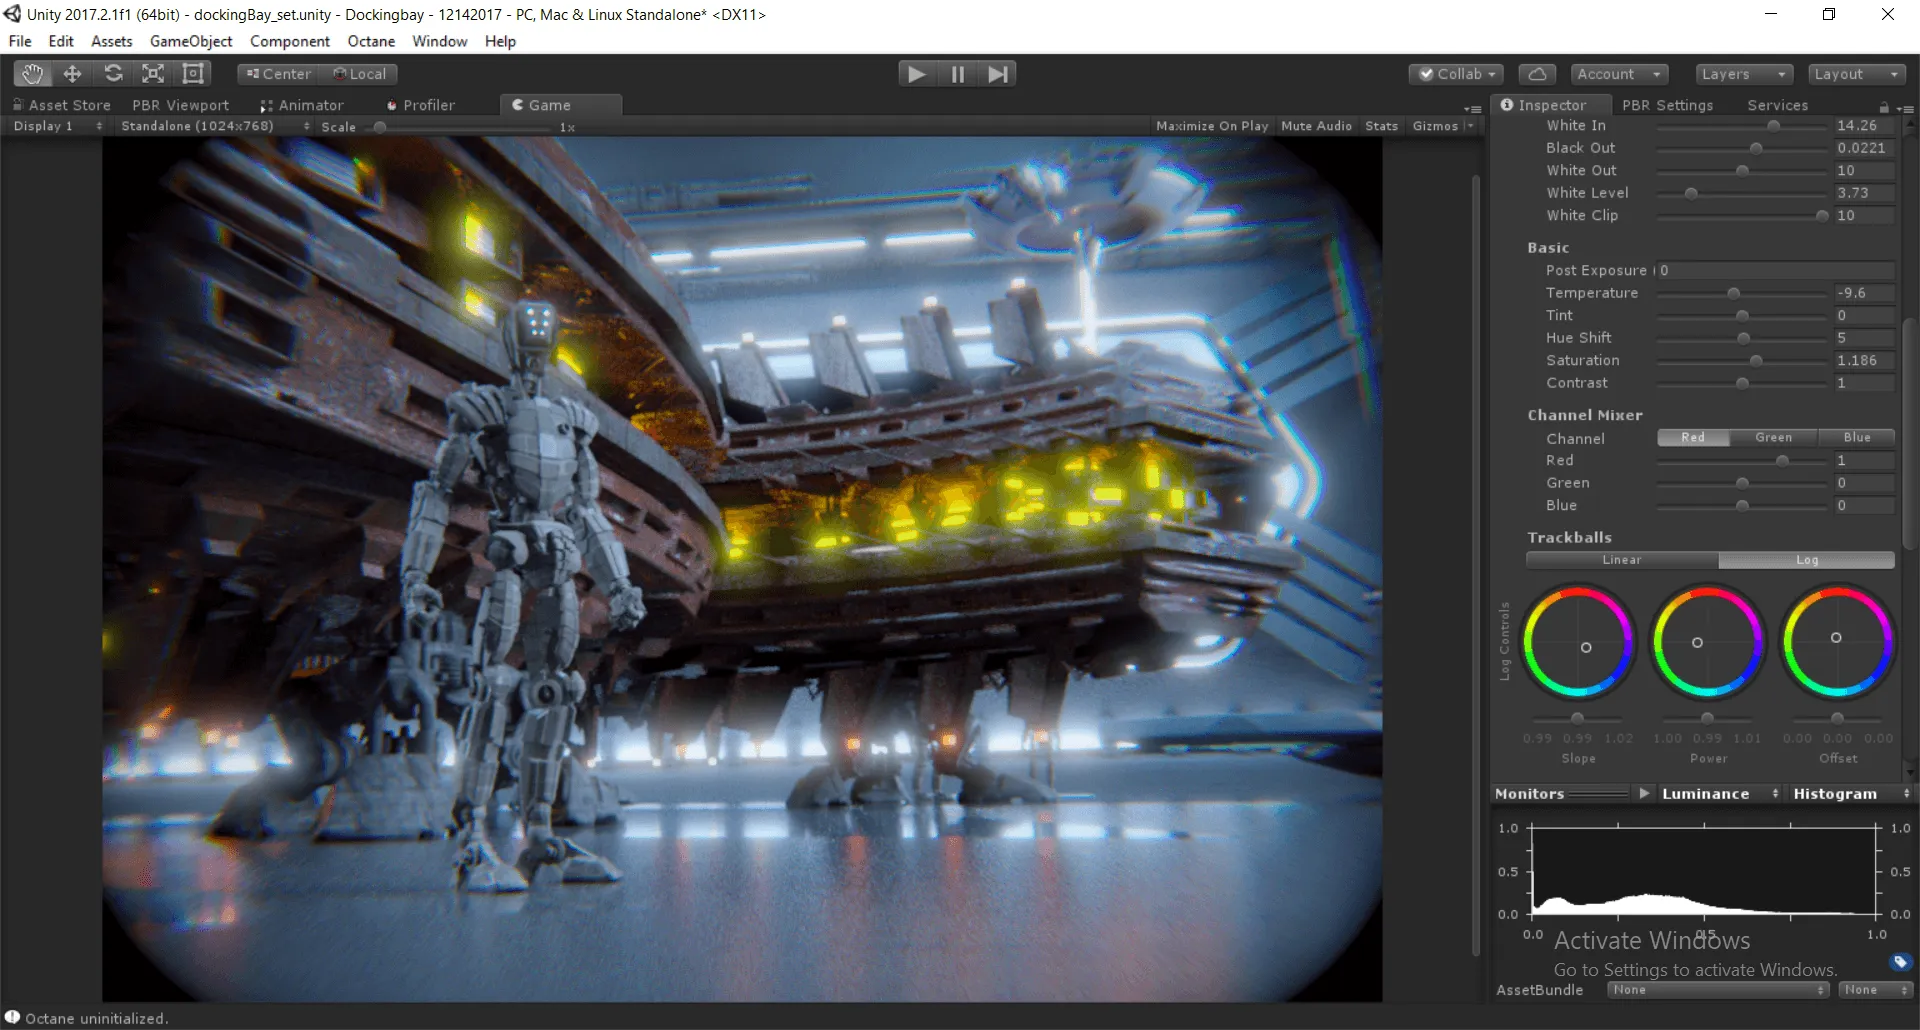
Task: Select the Scale tool
Action: pos(152,73)
